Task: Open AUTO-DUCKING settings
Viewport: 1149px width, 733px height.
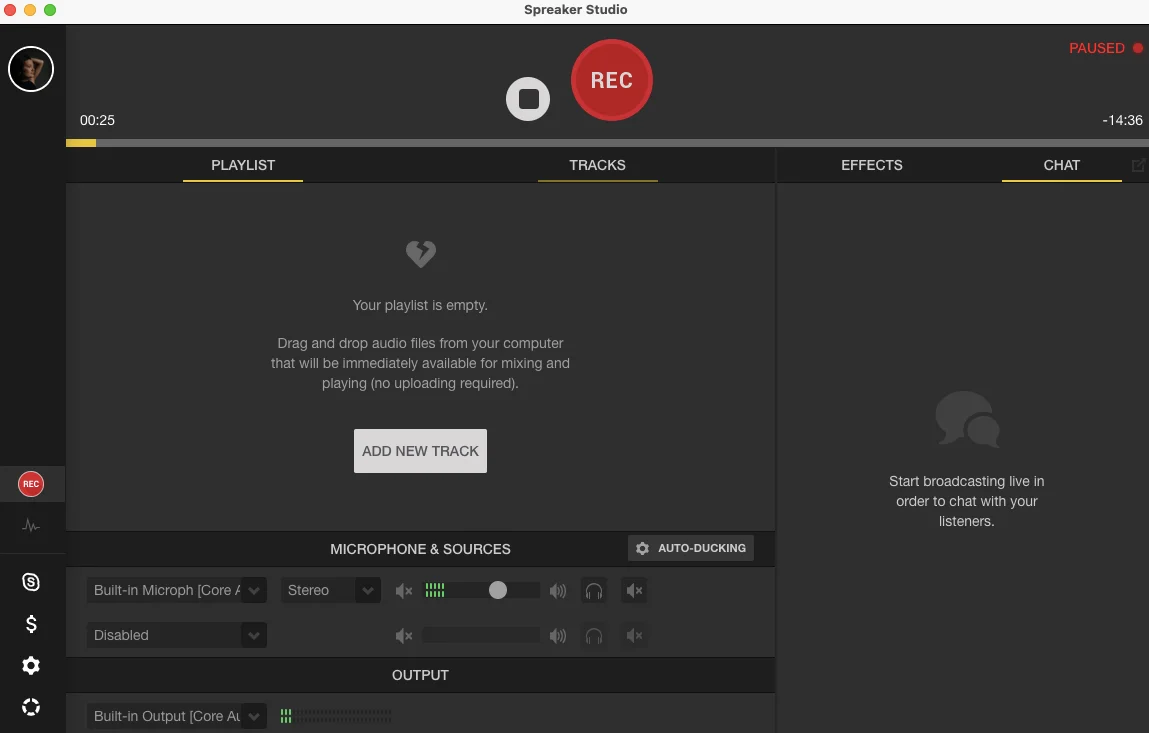Action: pos(690,548)
